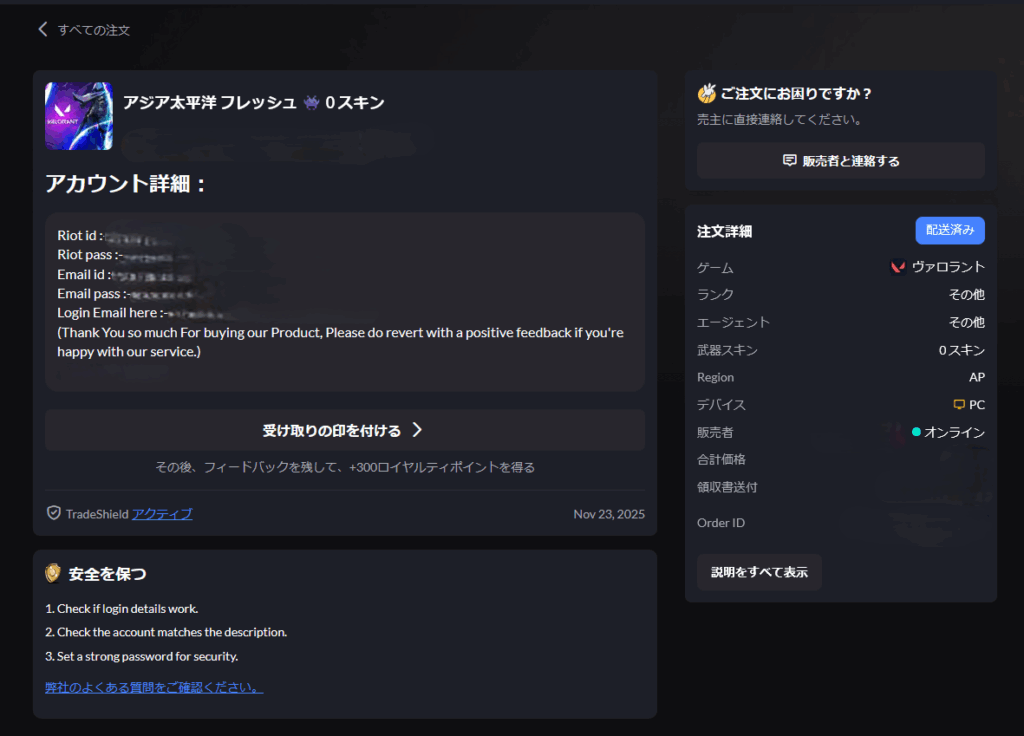The image size is (1024, 736).
Task: Click the shield badge icon beside 安全を保つ
Action: click(54, 573)
